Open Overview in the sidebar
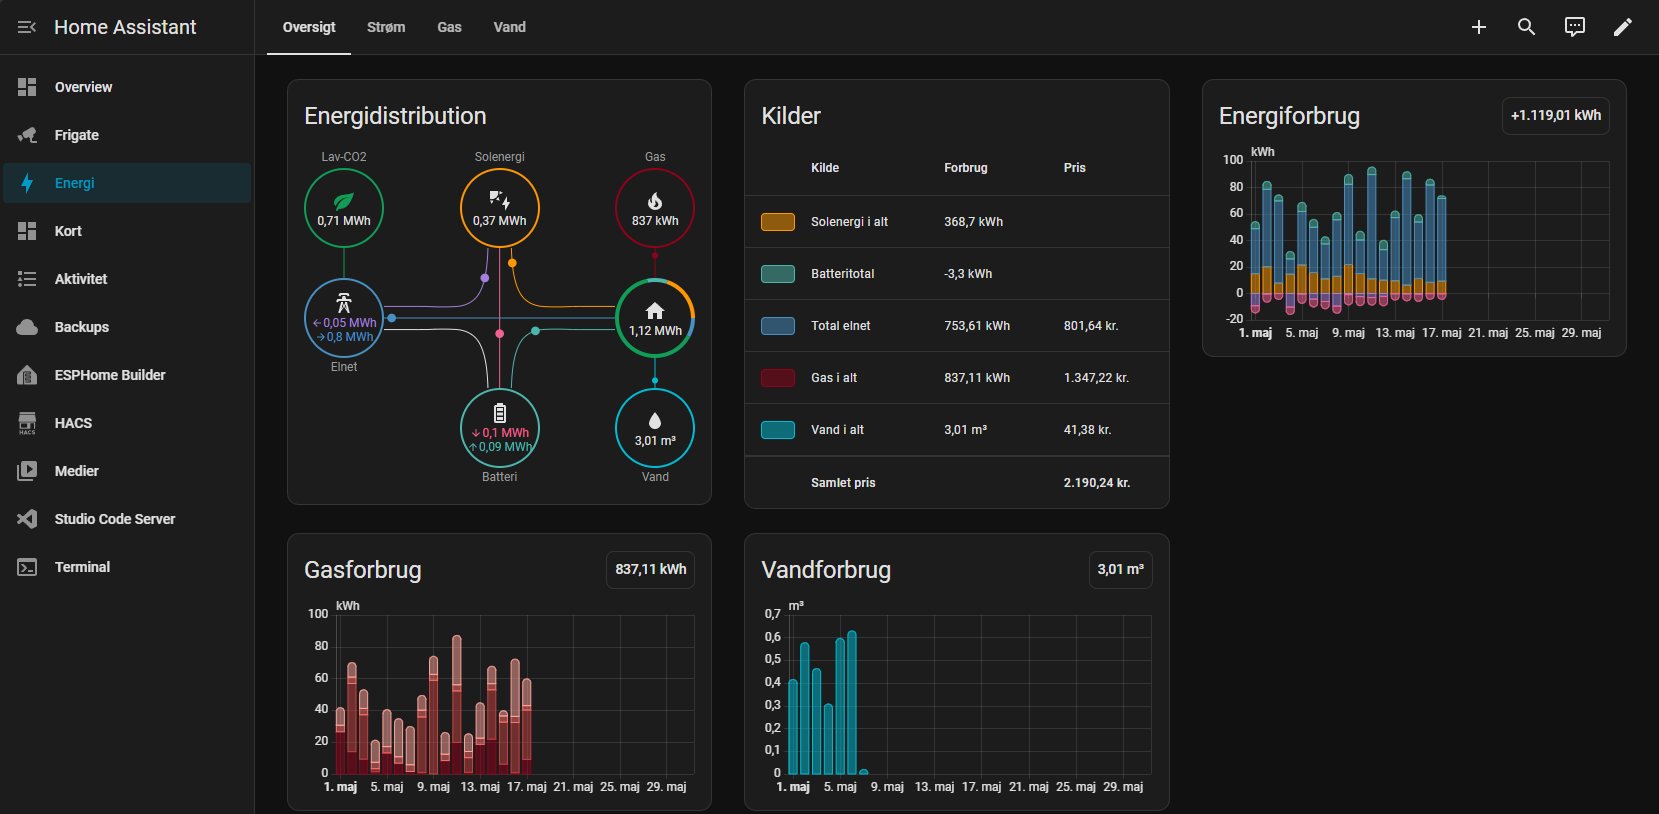 click(127, 87)
